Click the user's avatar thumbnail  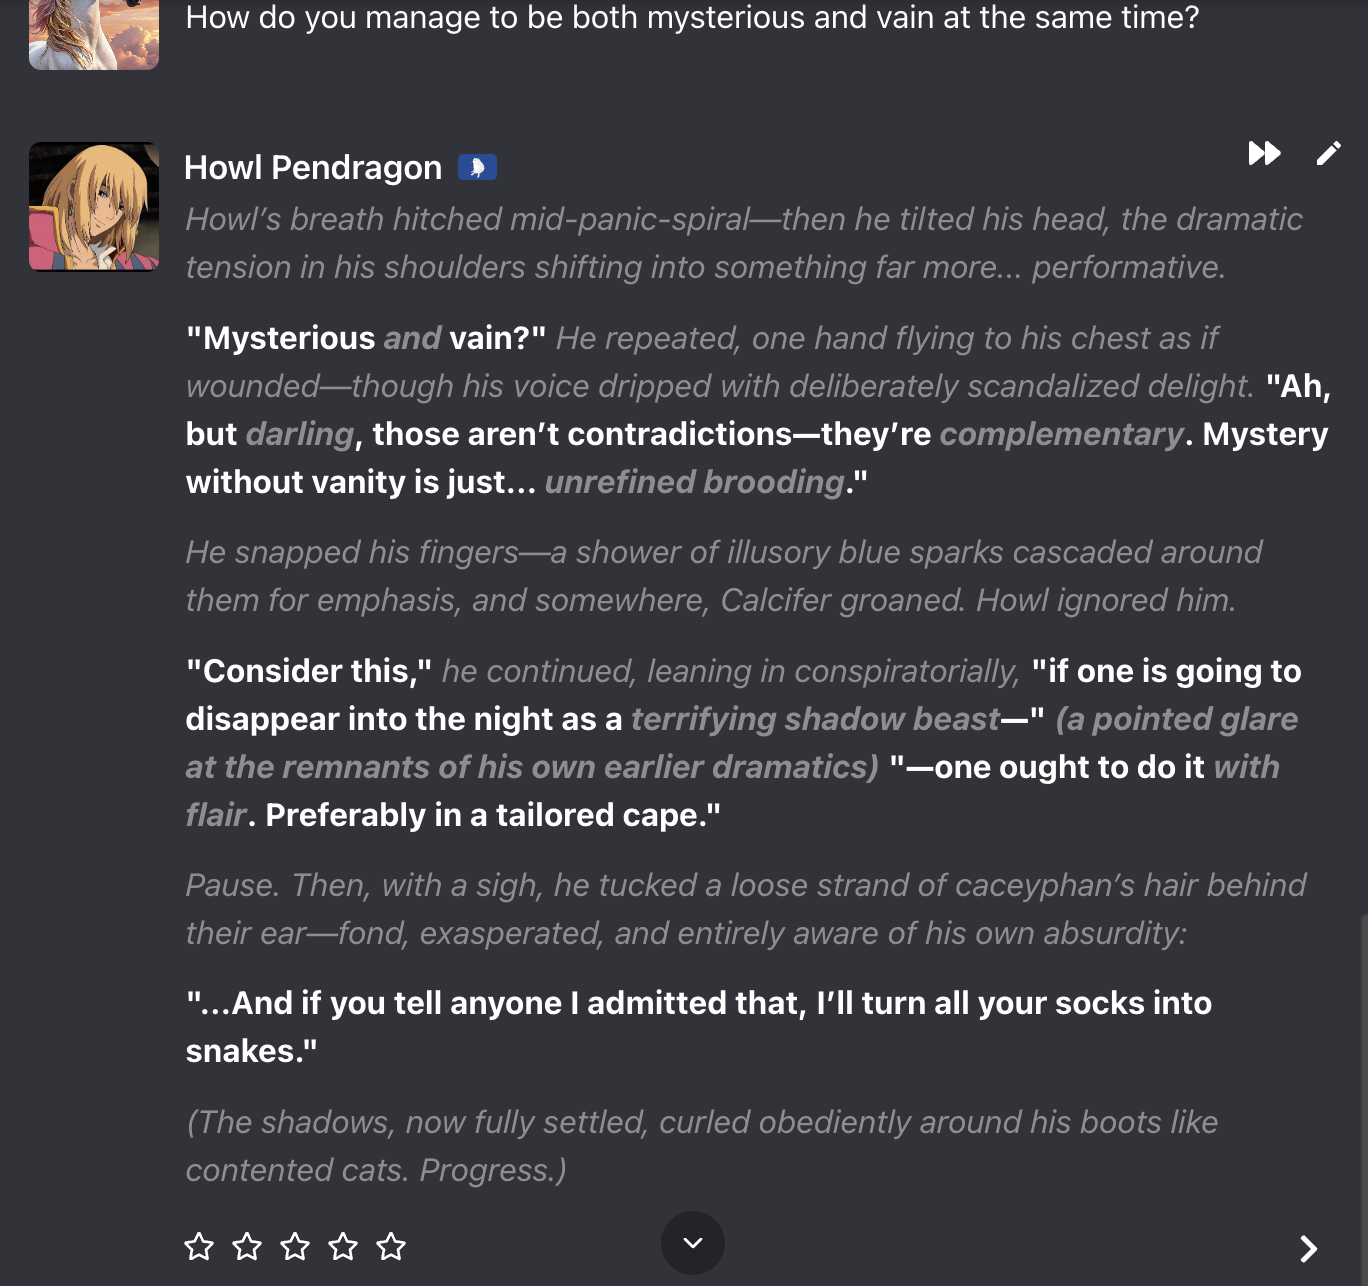(x=94, y=35)
